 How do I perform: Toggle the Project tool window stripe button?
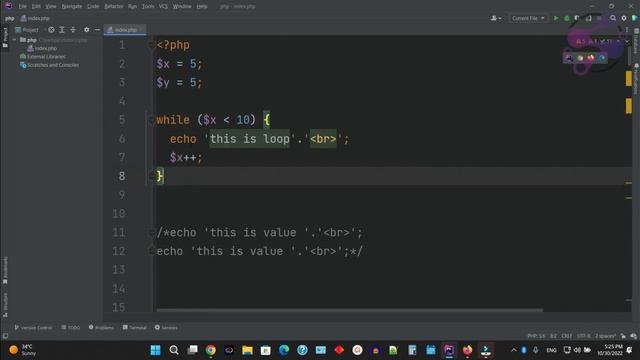[x=5, y=38]
